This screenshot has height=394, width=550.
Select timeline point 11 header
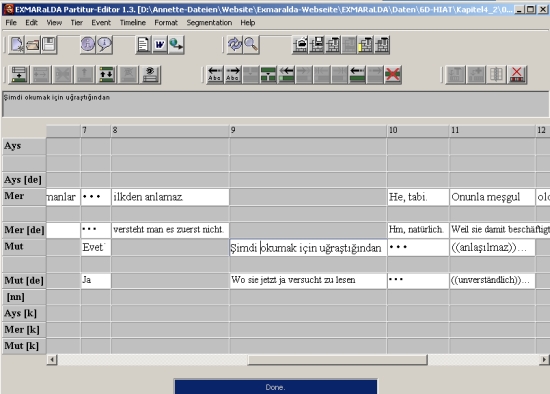pyautogui.click(x=492, y=131)
